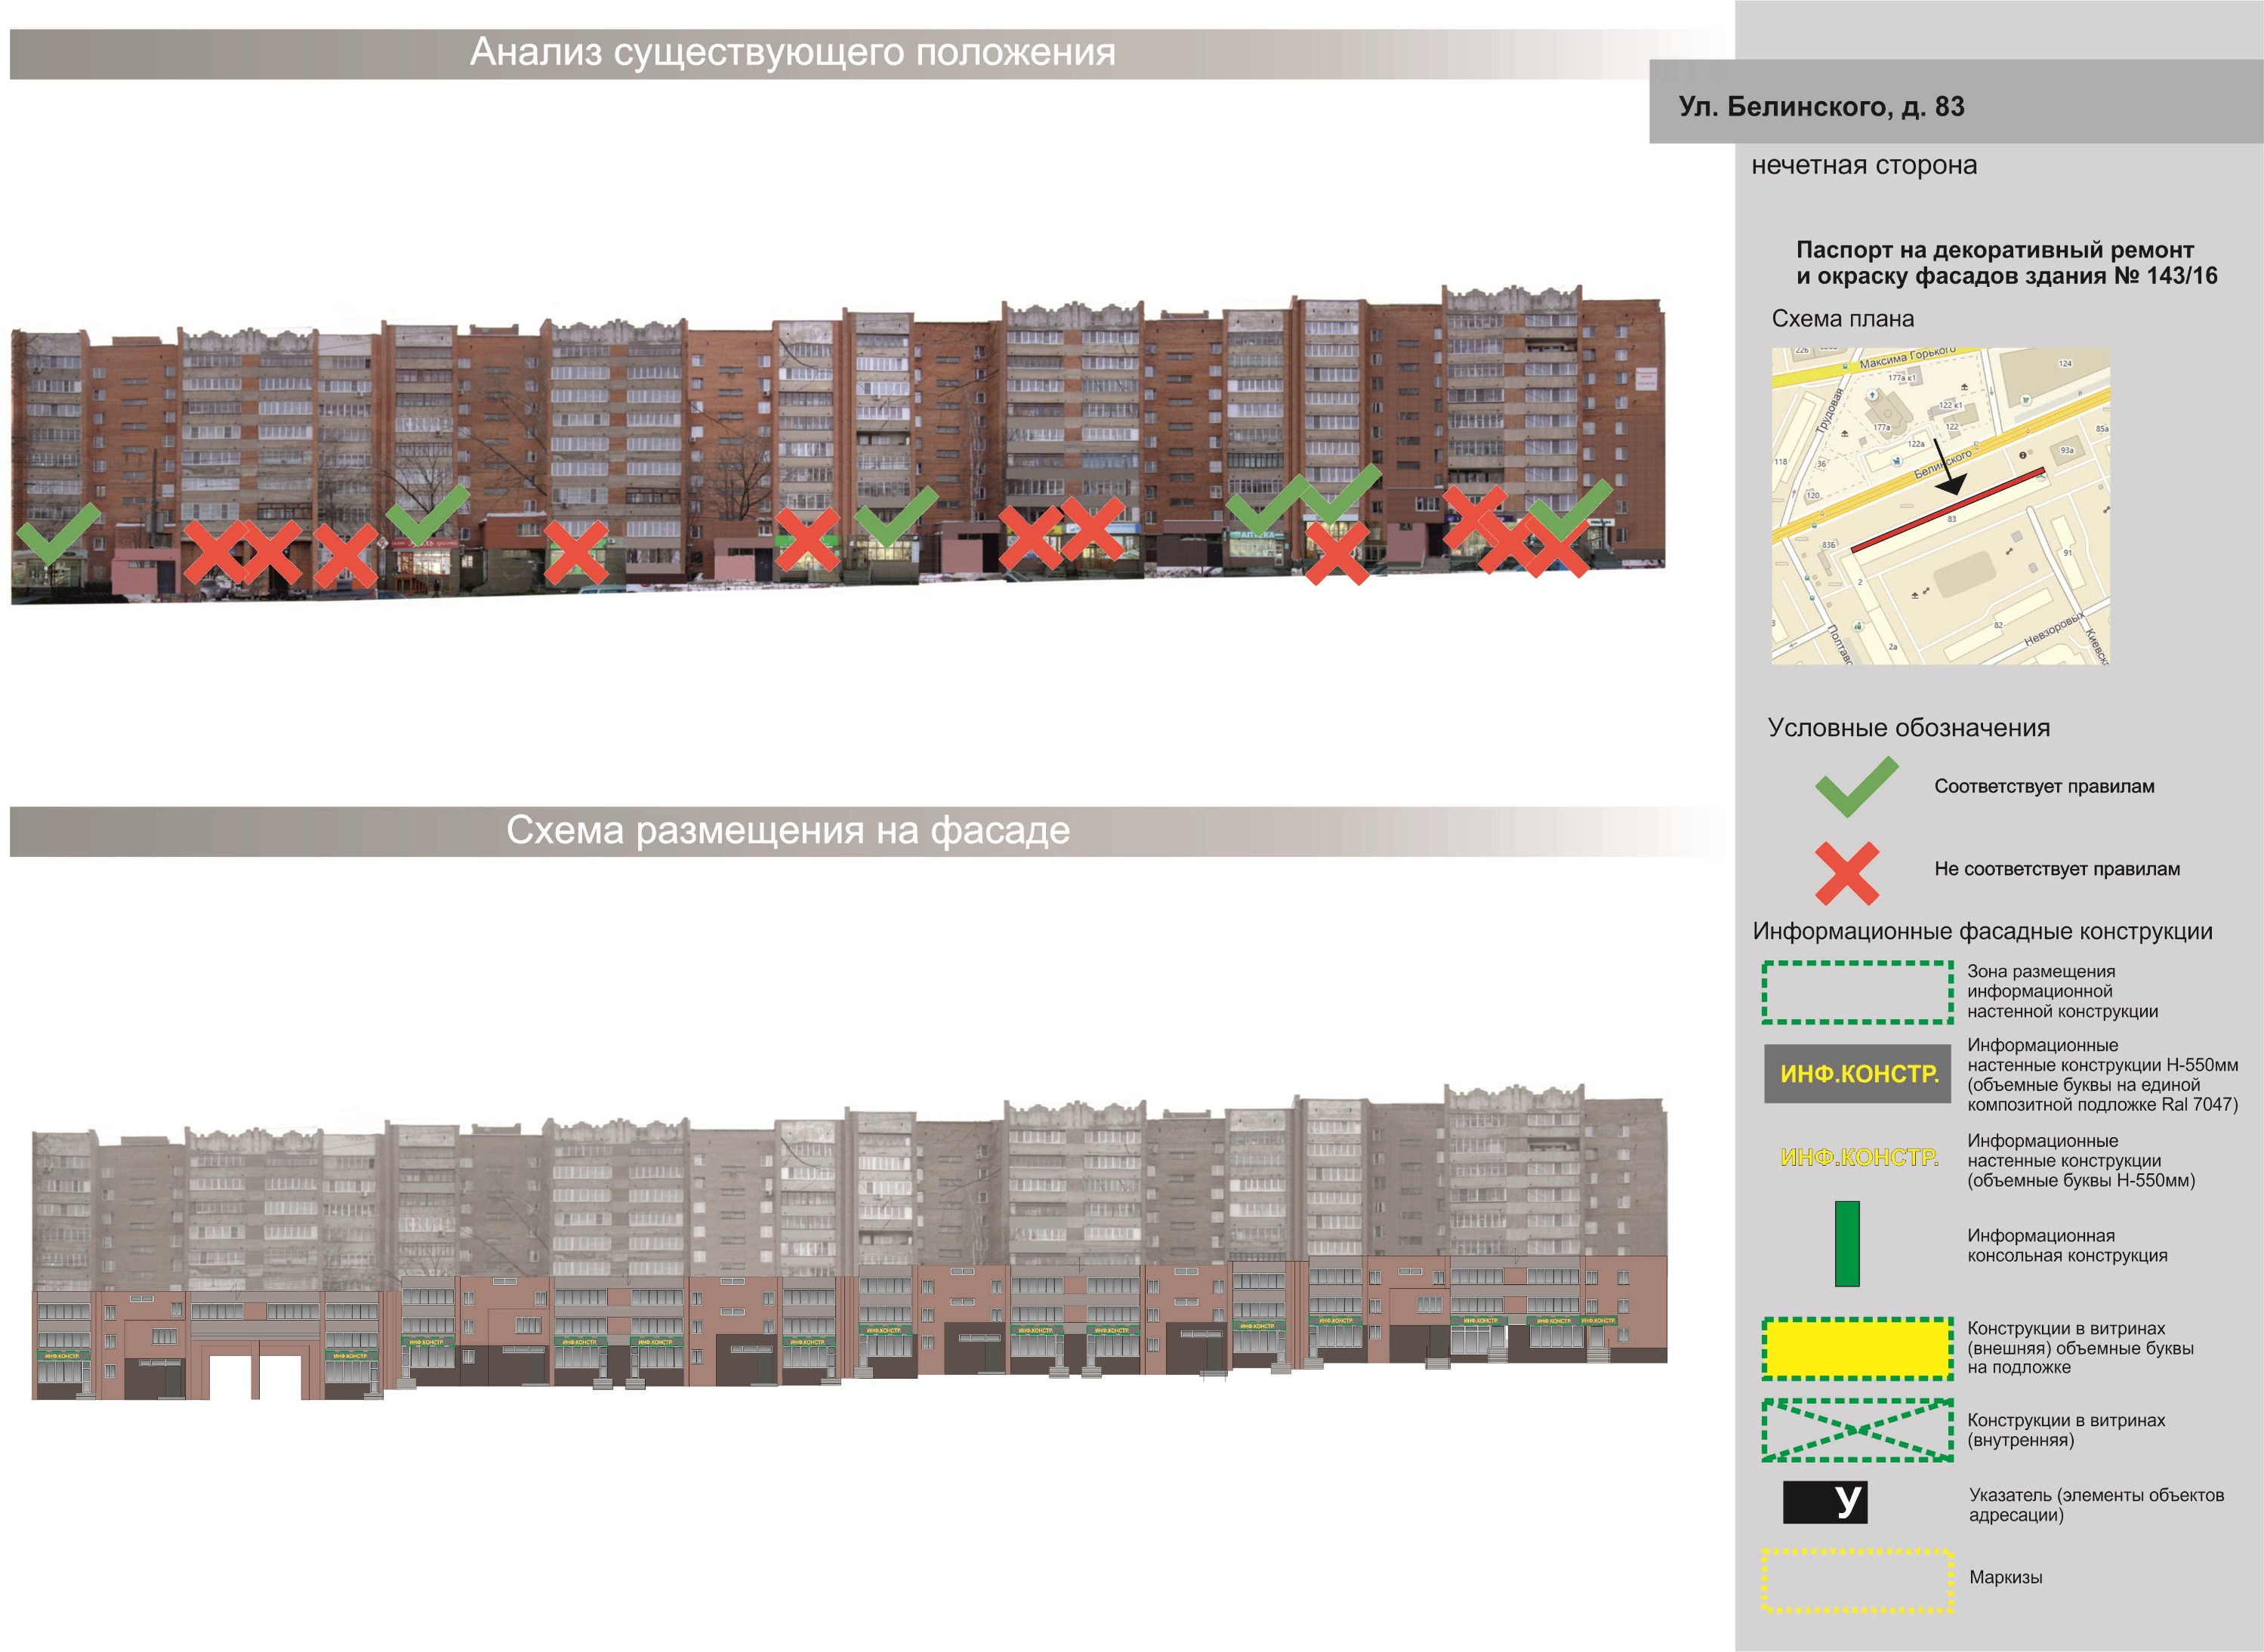
Task: Click the yellow ИНФ.КОНСТР. letters without background
Action: [1859, 1157]
